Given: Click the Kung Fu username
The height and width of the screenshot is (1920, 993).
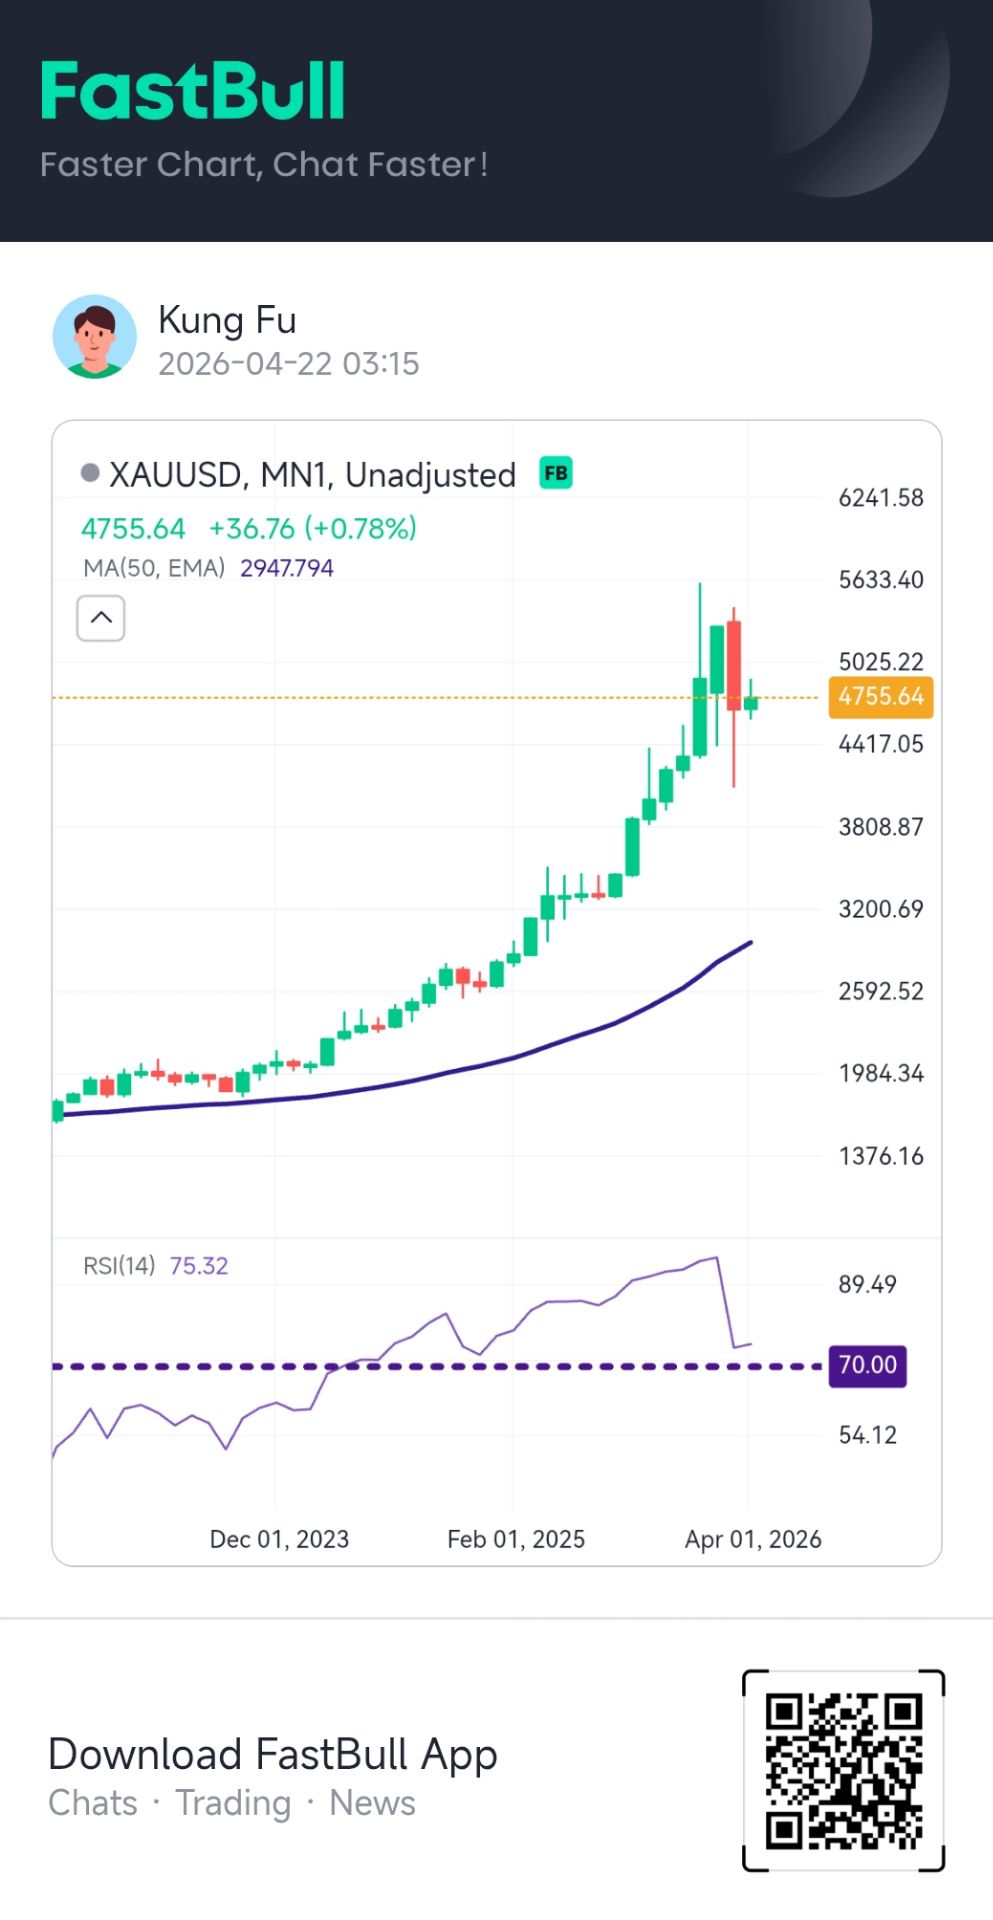Looking at the screenshot, I should [x=227, y=320].
